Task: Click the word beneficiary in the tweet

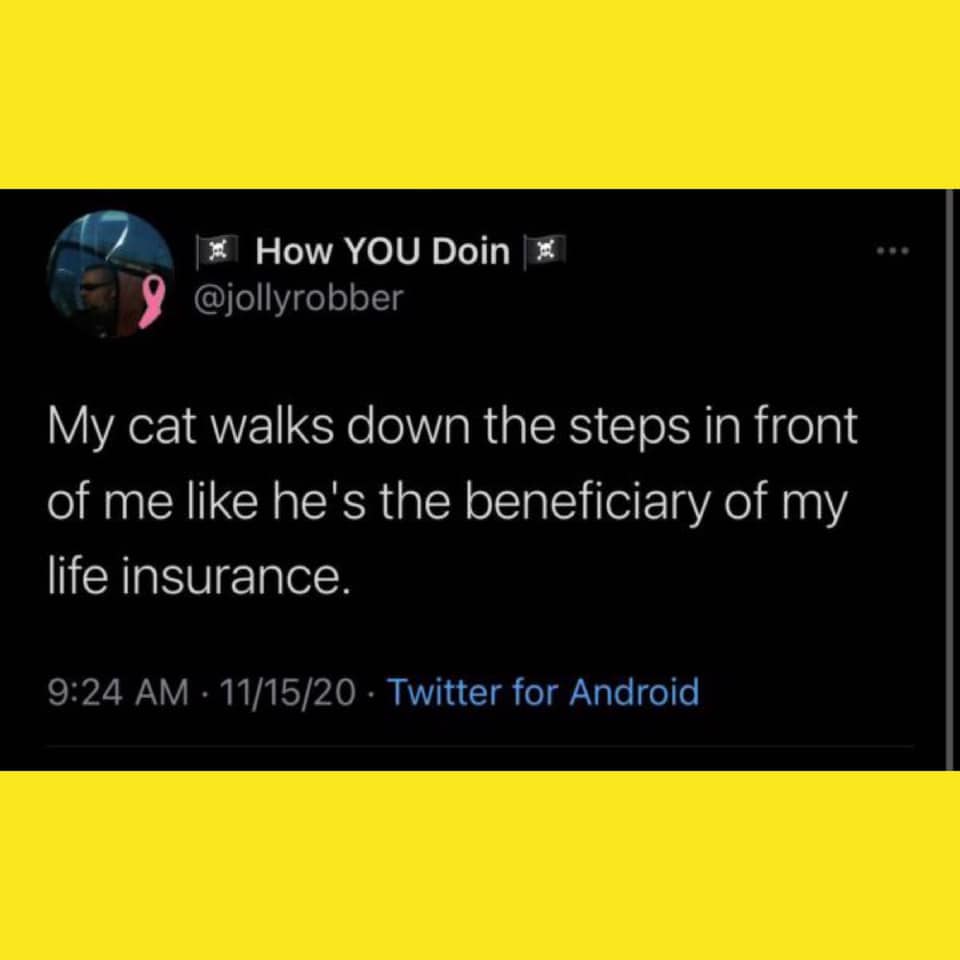Action: tap(588, 504)
